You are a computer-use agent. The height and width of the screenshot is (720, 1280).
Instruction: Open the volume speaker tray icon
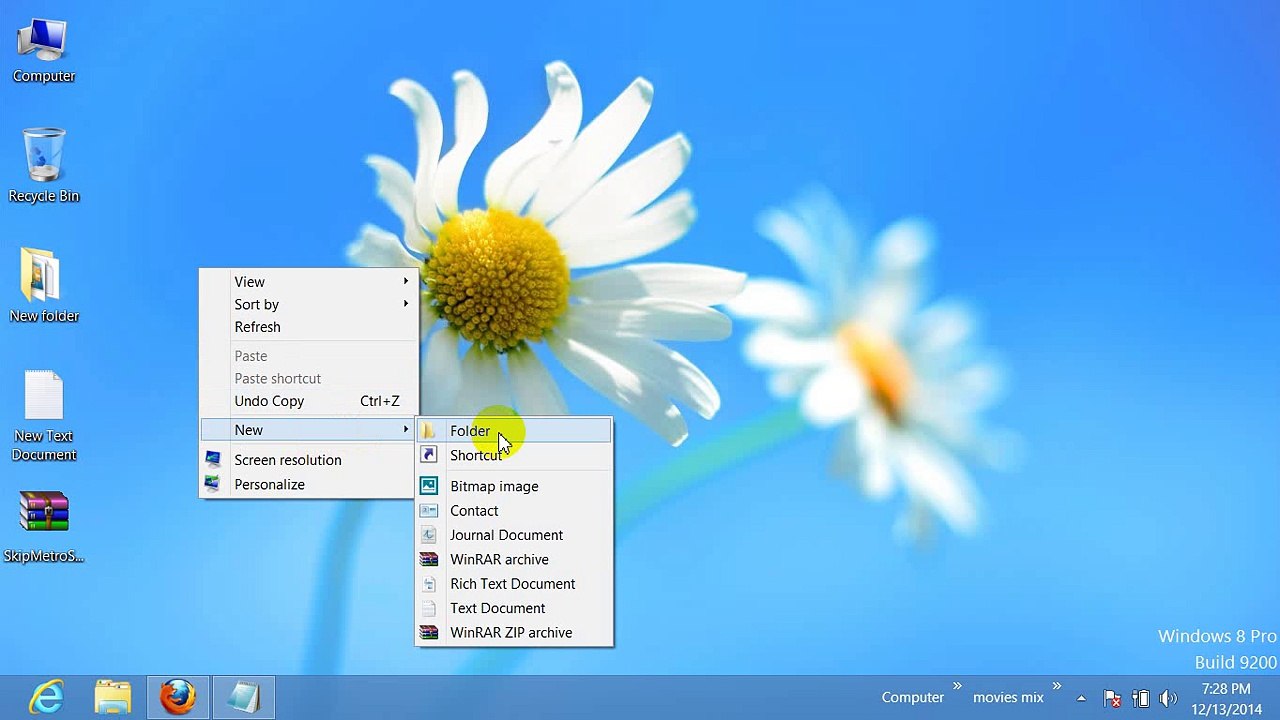(1168, 698)
